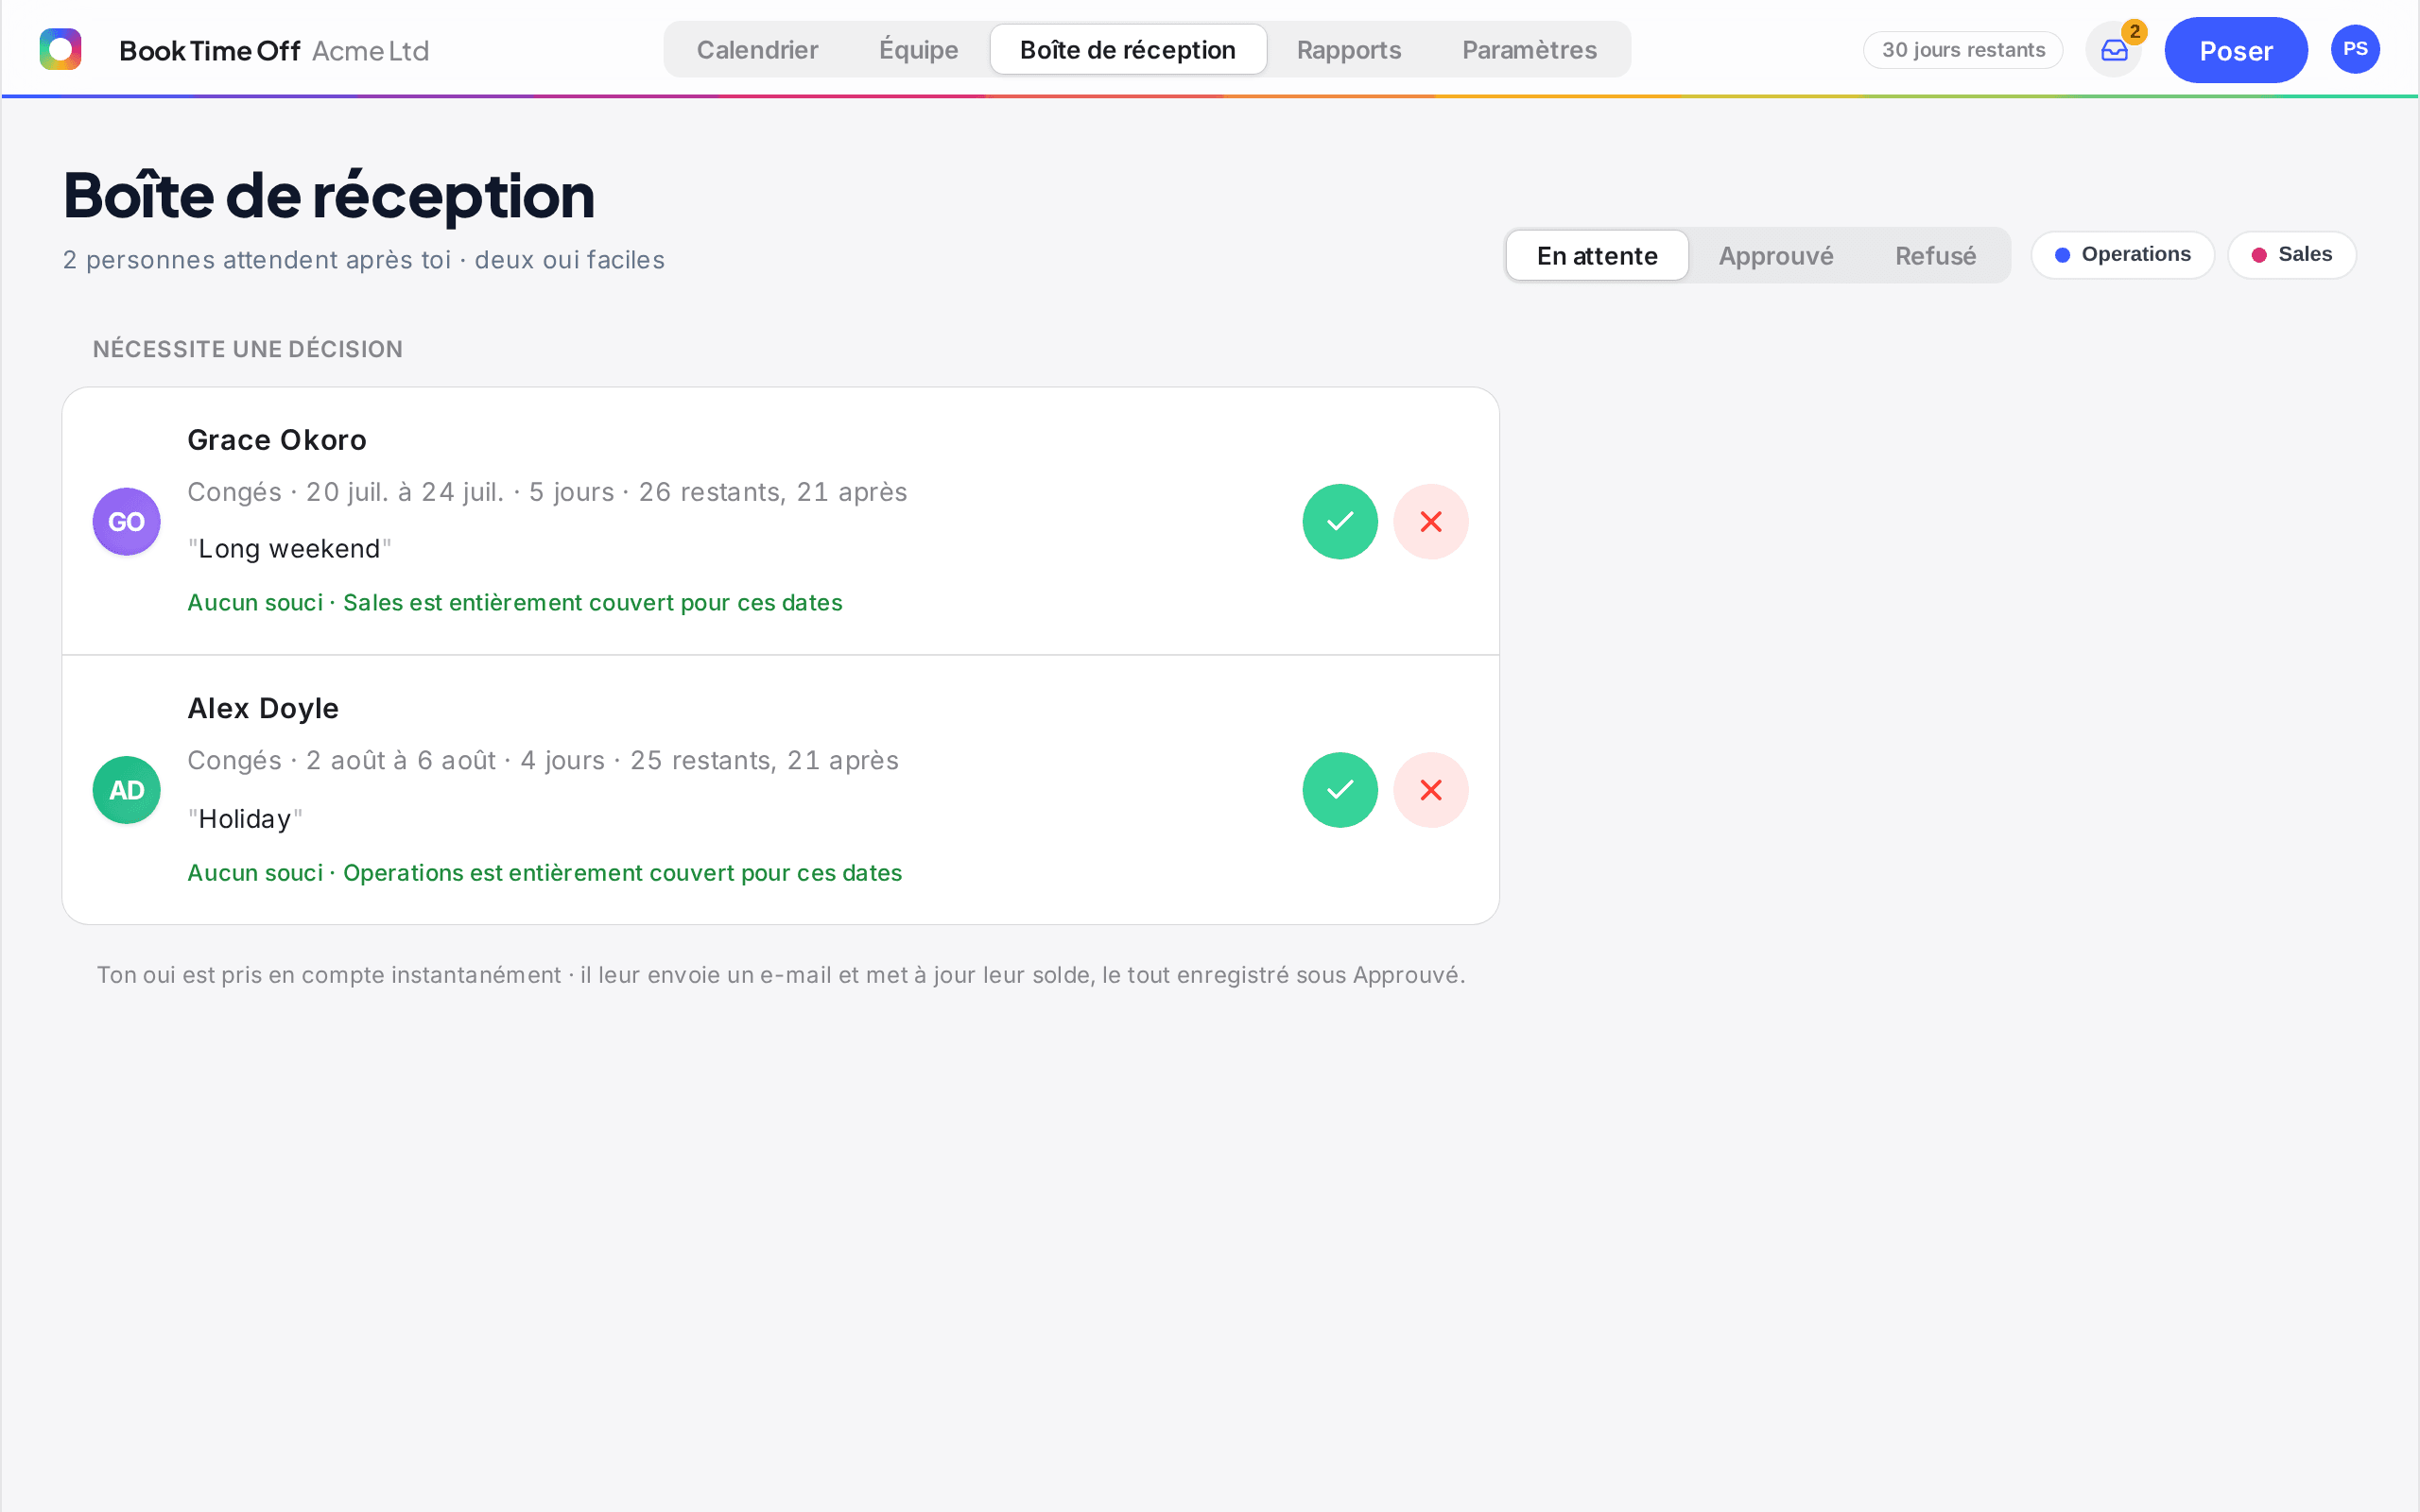Open the Paramètres tab
This screenshot has height=1512, width=2420.
[1529, 50]
